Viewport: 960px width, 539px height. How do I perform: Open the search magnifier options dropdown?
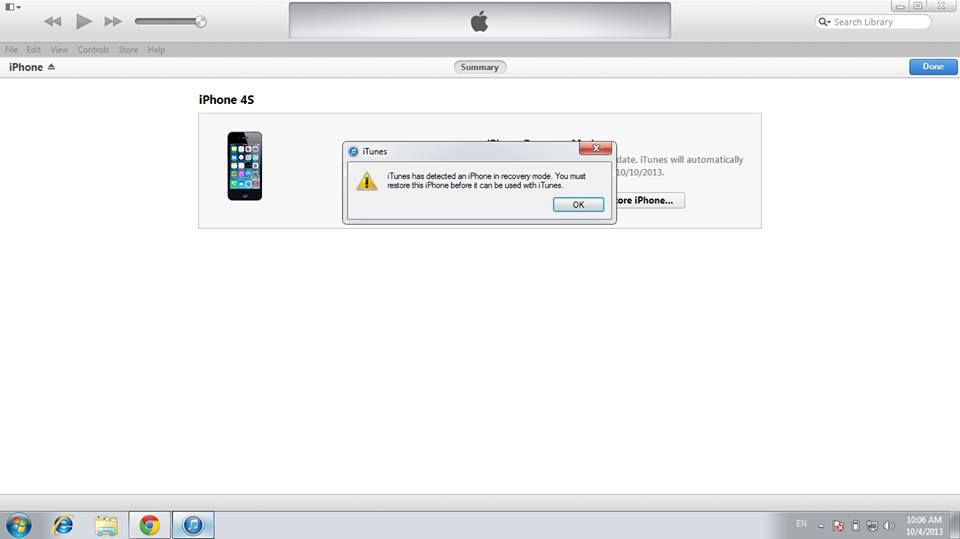click(824, 22)
